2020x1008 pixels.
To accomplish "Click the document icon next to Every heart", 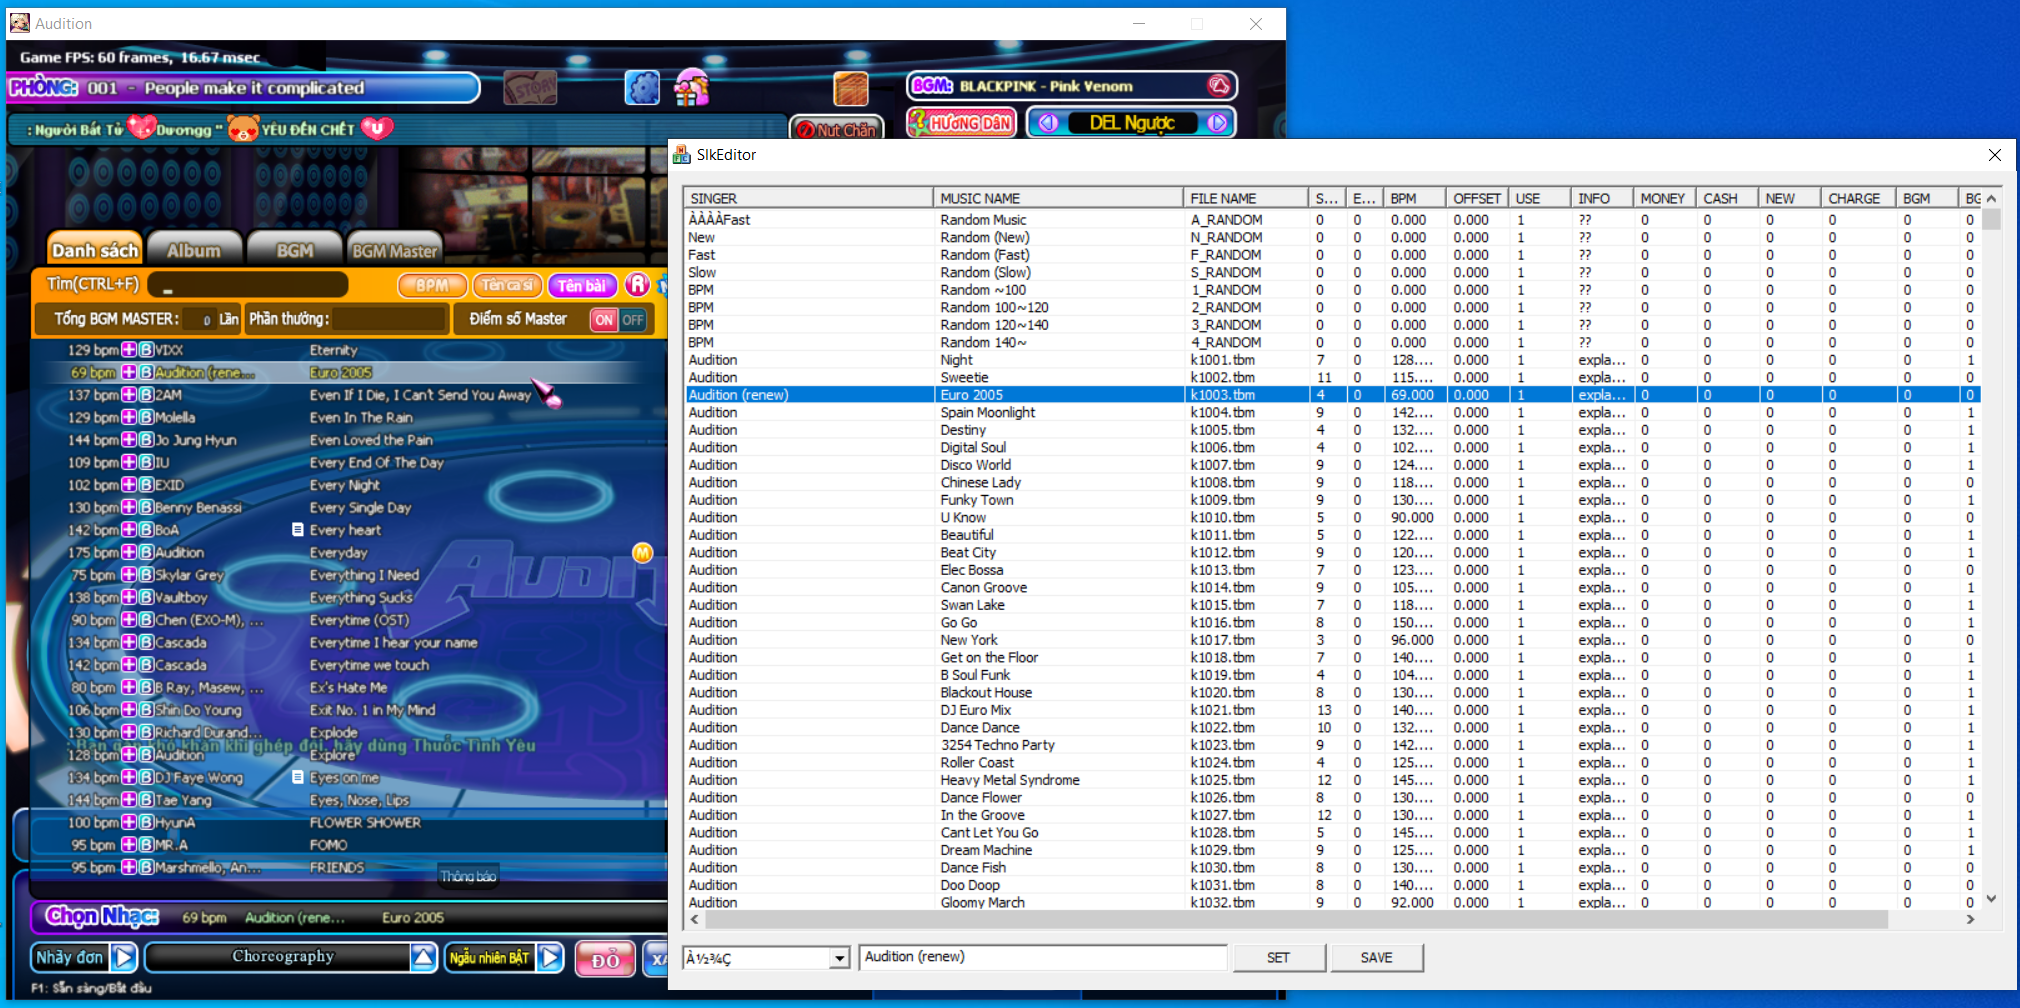I will [297, 529].
